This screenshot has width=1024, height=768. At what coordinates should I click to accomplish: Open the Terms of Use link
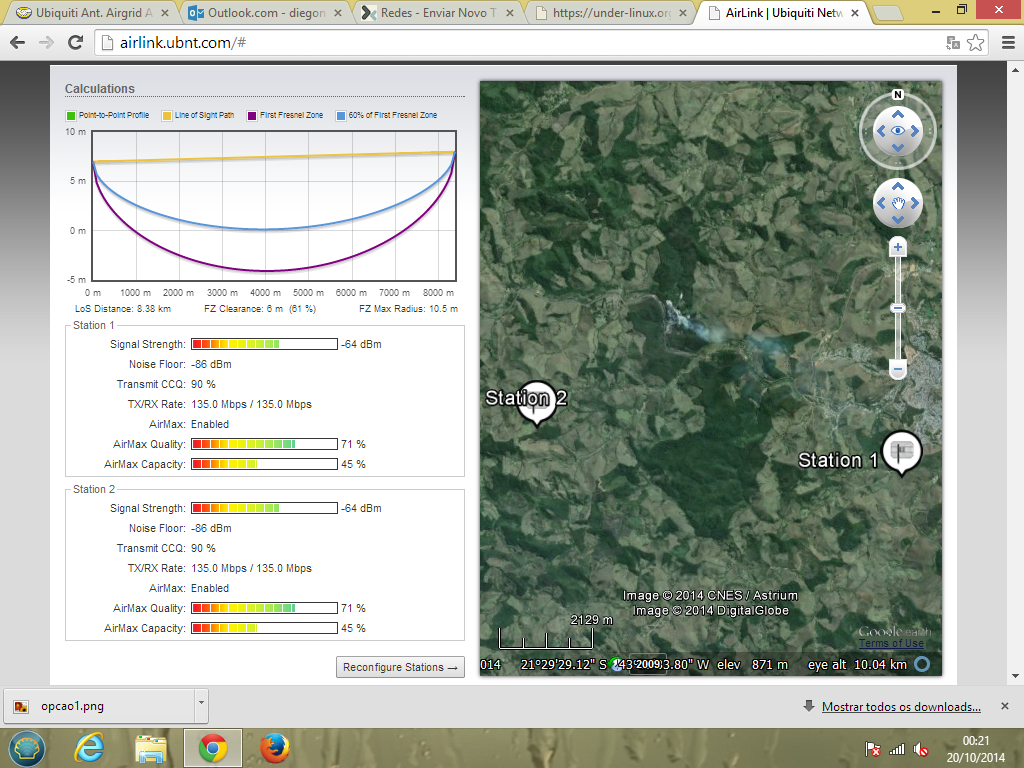(x=891, y=643)
